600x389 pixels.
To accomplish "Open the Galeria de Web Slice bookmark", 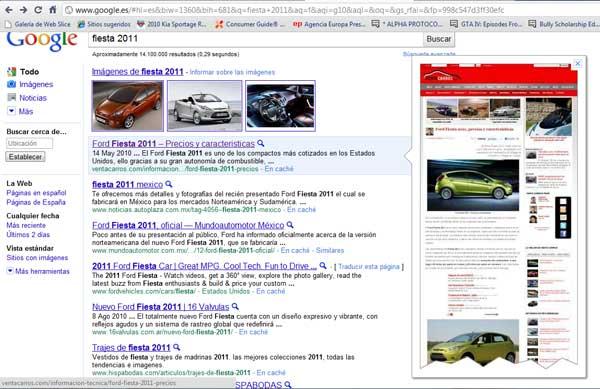I will [38, 24].
